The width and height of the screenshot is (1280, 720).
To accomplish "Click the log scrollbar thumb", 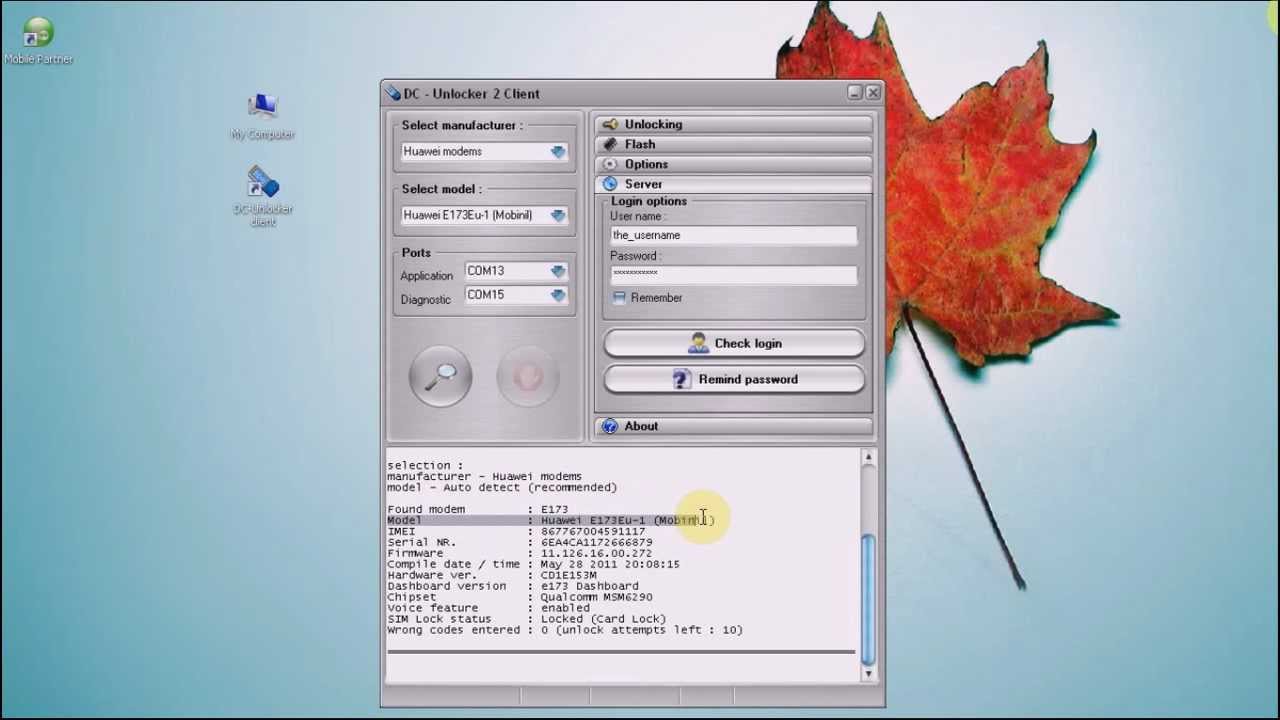I will point(868,598).
